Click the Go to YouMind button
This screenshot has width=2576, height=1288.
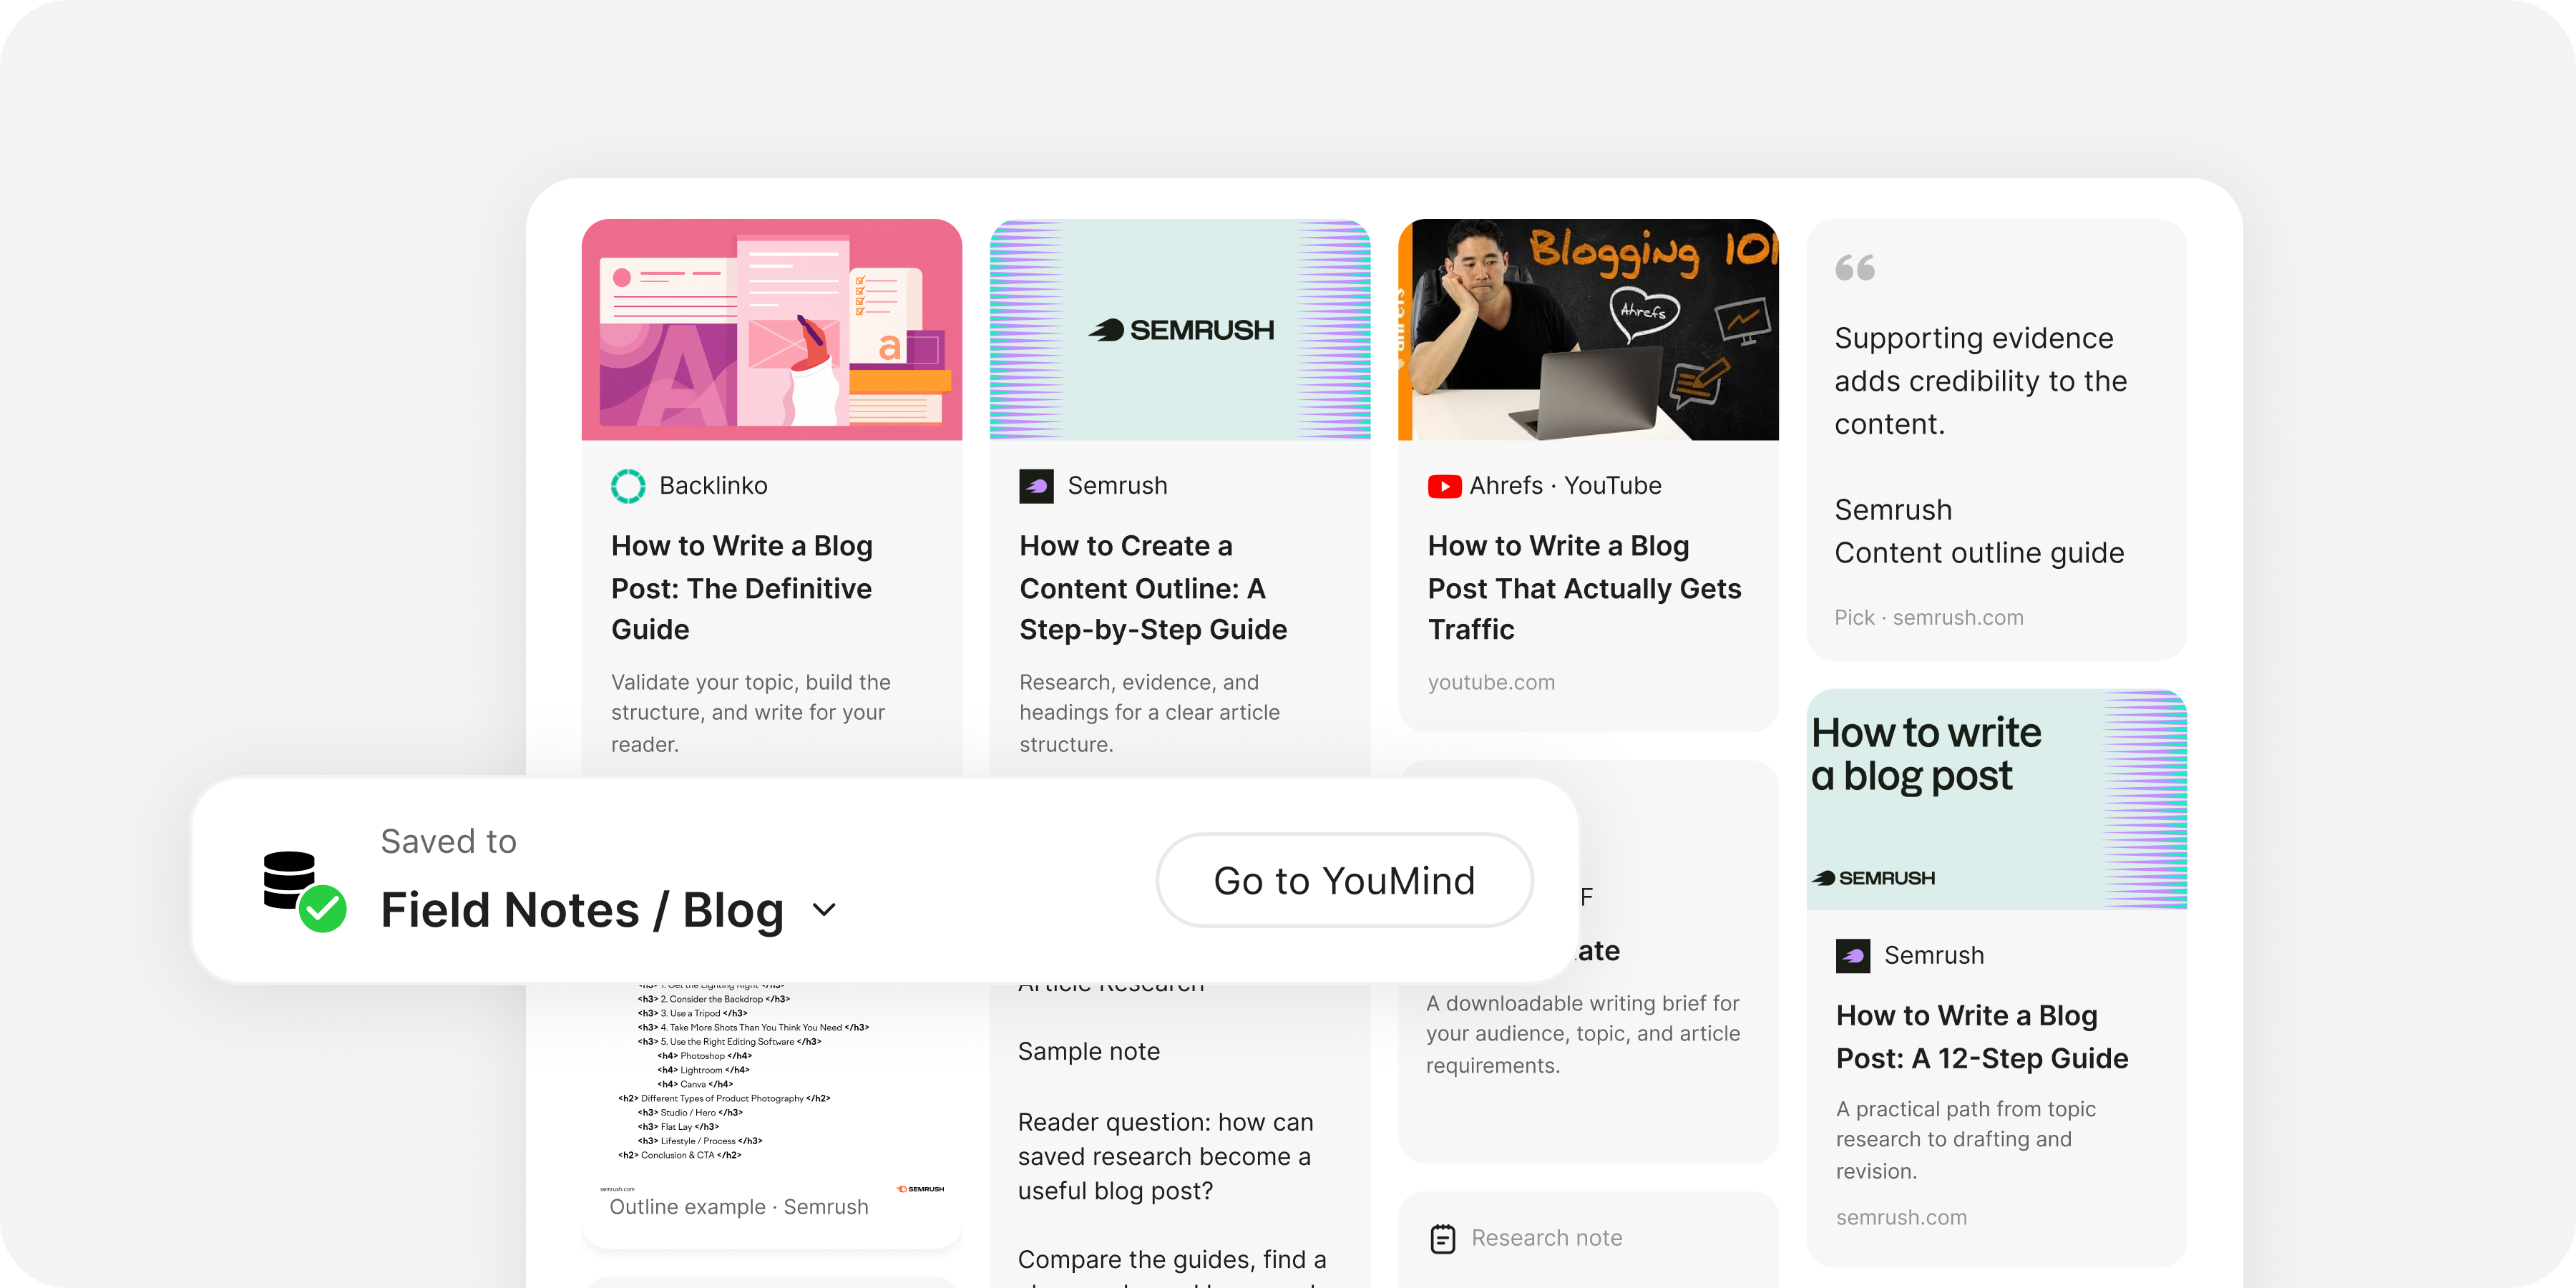pyautogui.click(x=1344, y=880)
